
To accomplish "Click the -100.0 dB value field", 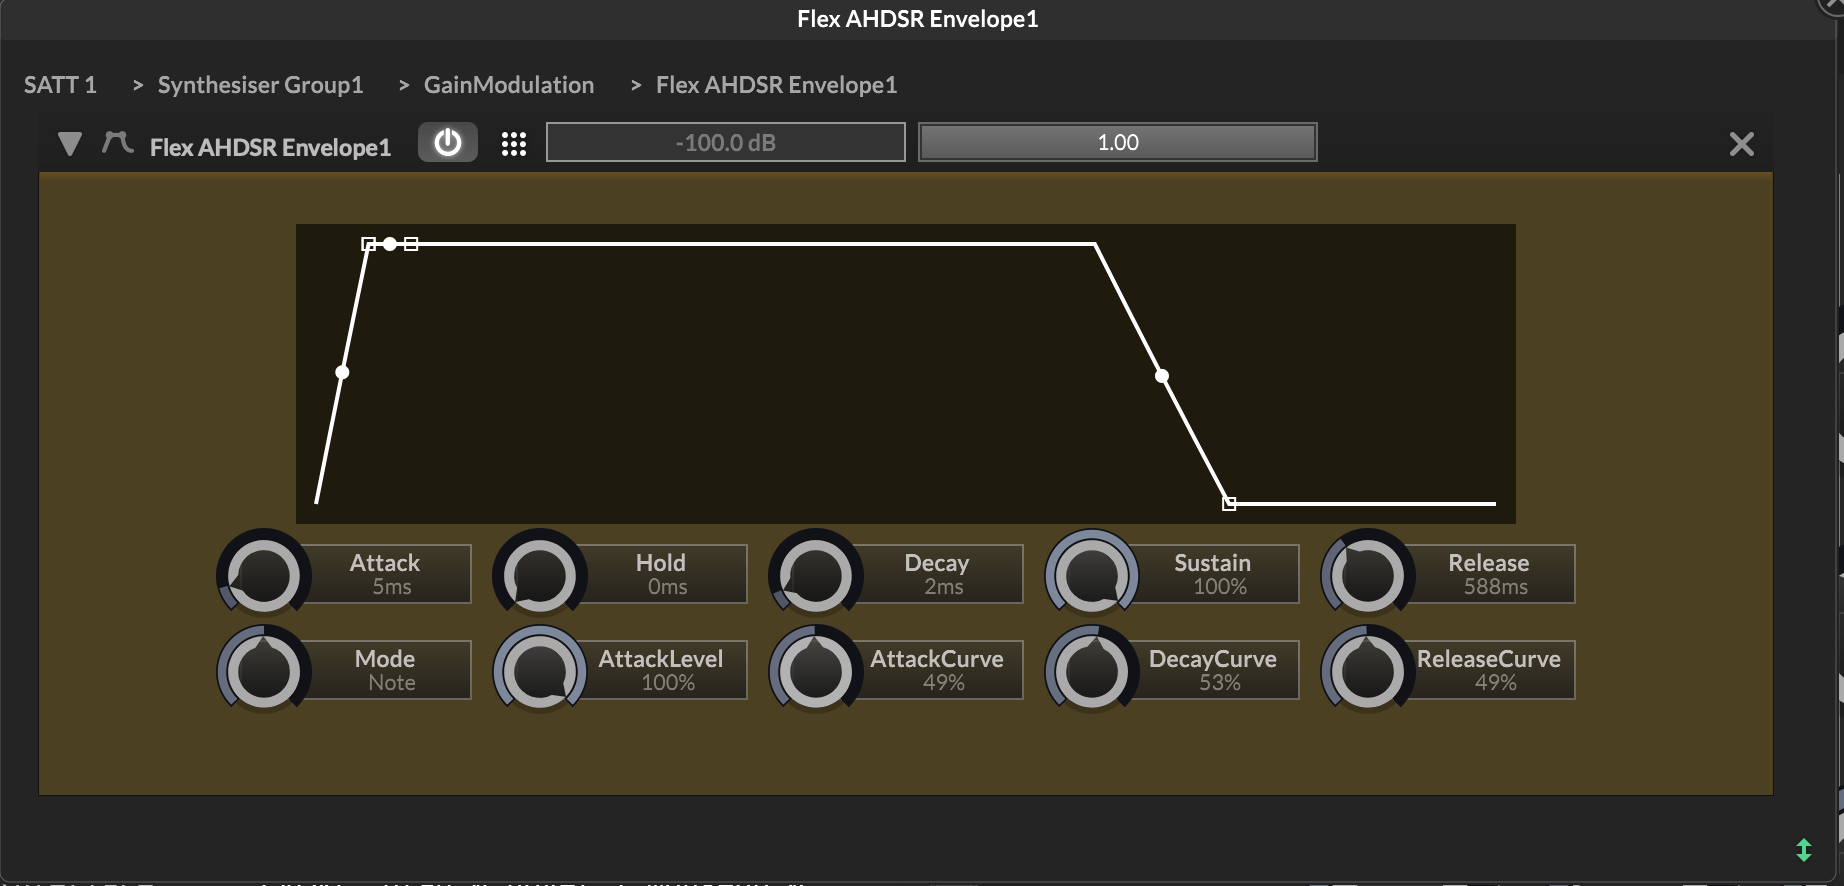I will [x=725, y=143].
